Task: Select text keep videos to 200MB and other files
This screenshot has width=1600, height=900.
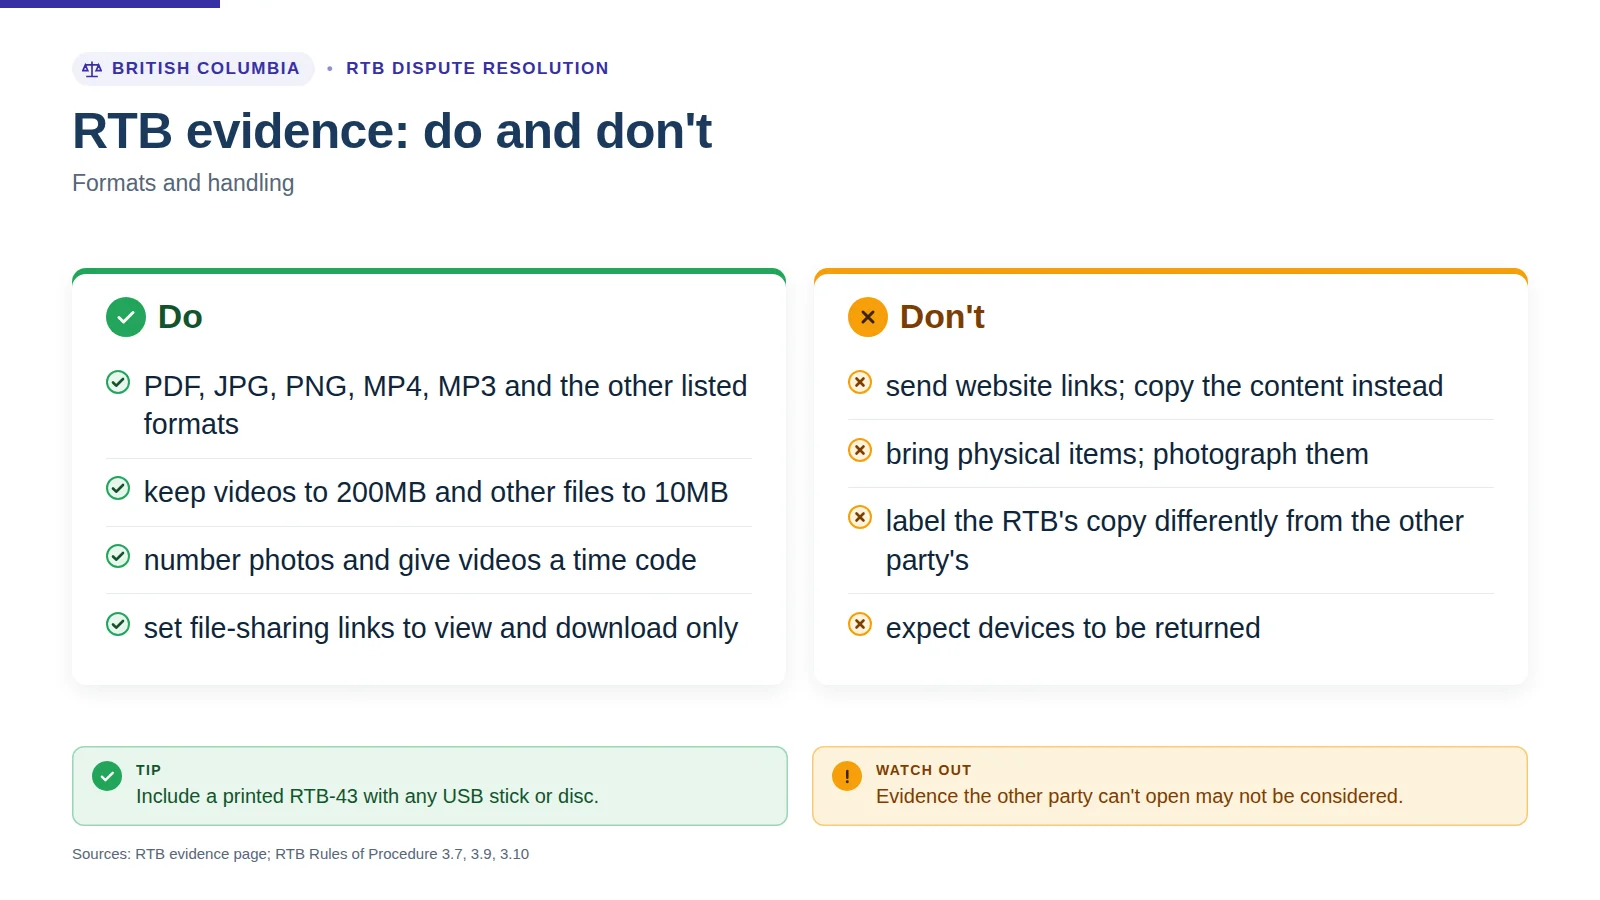Action: (x=436, y=492)
